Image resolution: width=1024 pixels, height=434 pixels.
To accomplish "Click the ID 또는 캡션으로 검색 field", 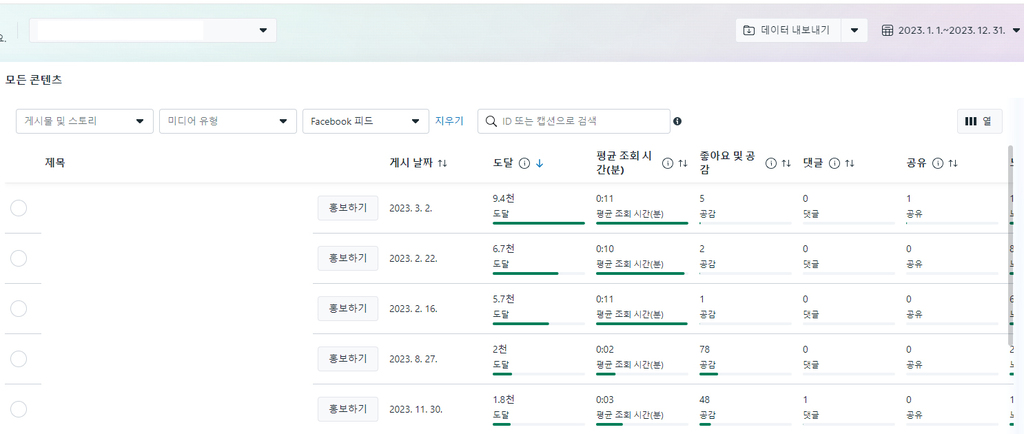I will tap(574, 121).
